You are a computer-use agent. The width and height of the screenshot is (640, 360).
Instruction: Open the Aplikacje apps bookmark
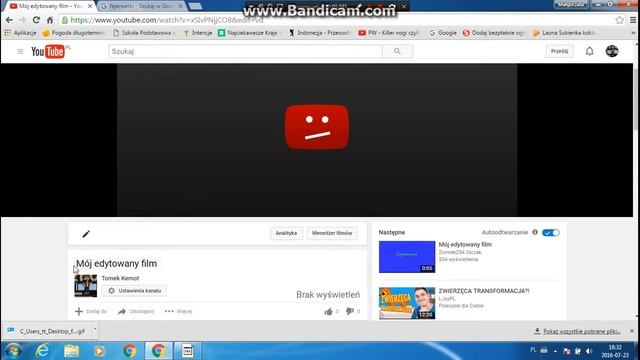pyautogui.click(x=20, y=33)
